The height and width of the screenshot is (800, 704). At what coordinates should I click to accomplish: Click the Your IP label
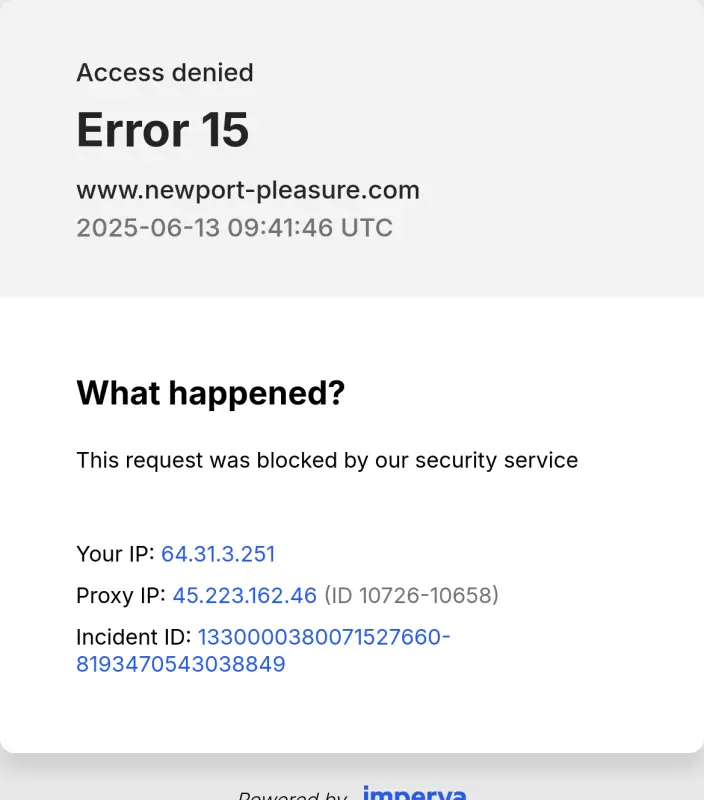(115, 554)
